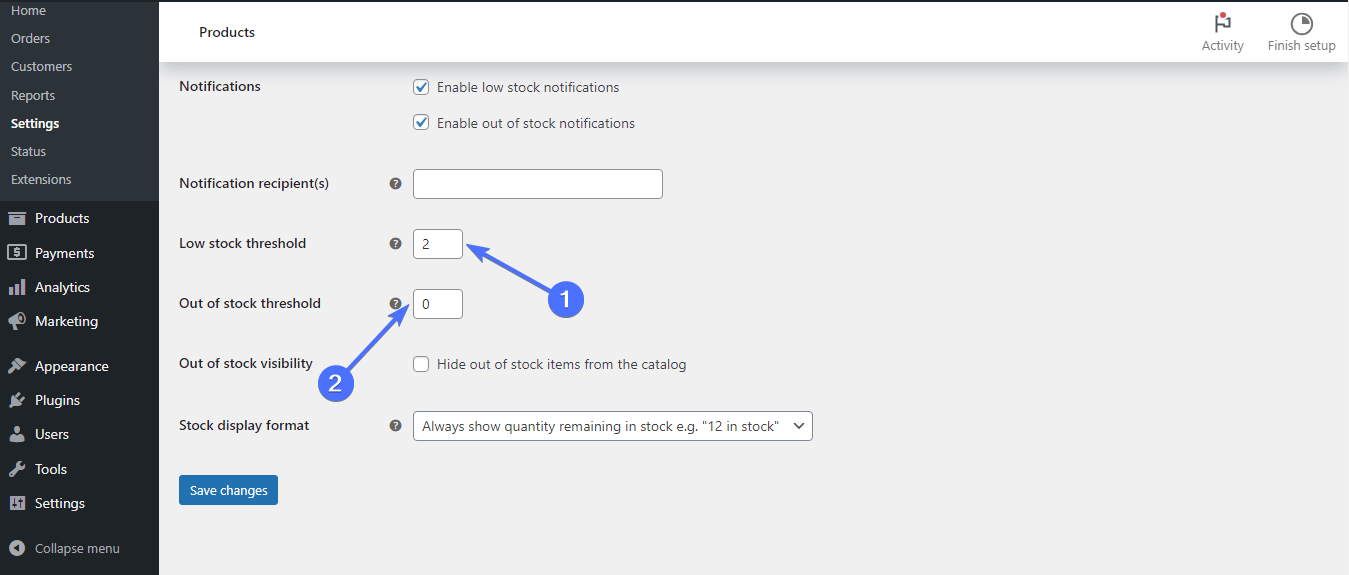Click help icon beside Out of stock threshold
This screenshot has width=1349, height=575.
coord(395,303)
